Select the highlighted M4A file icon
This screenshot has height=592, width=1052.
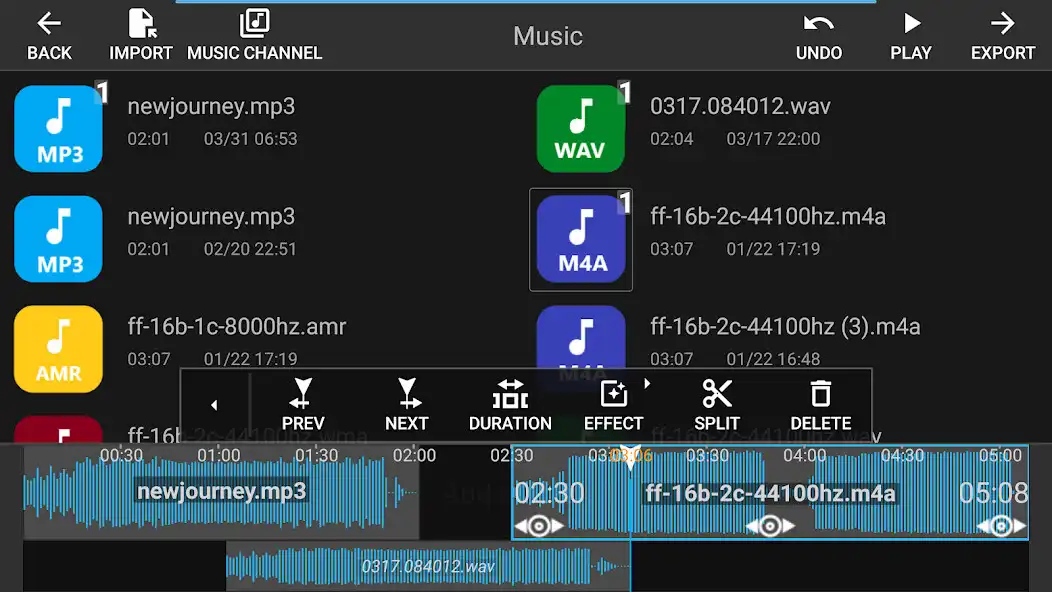581,239
